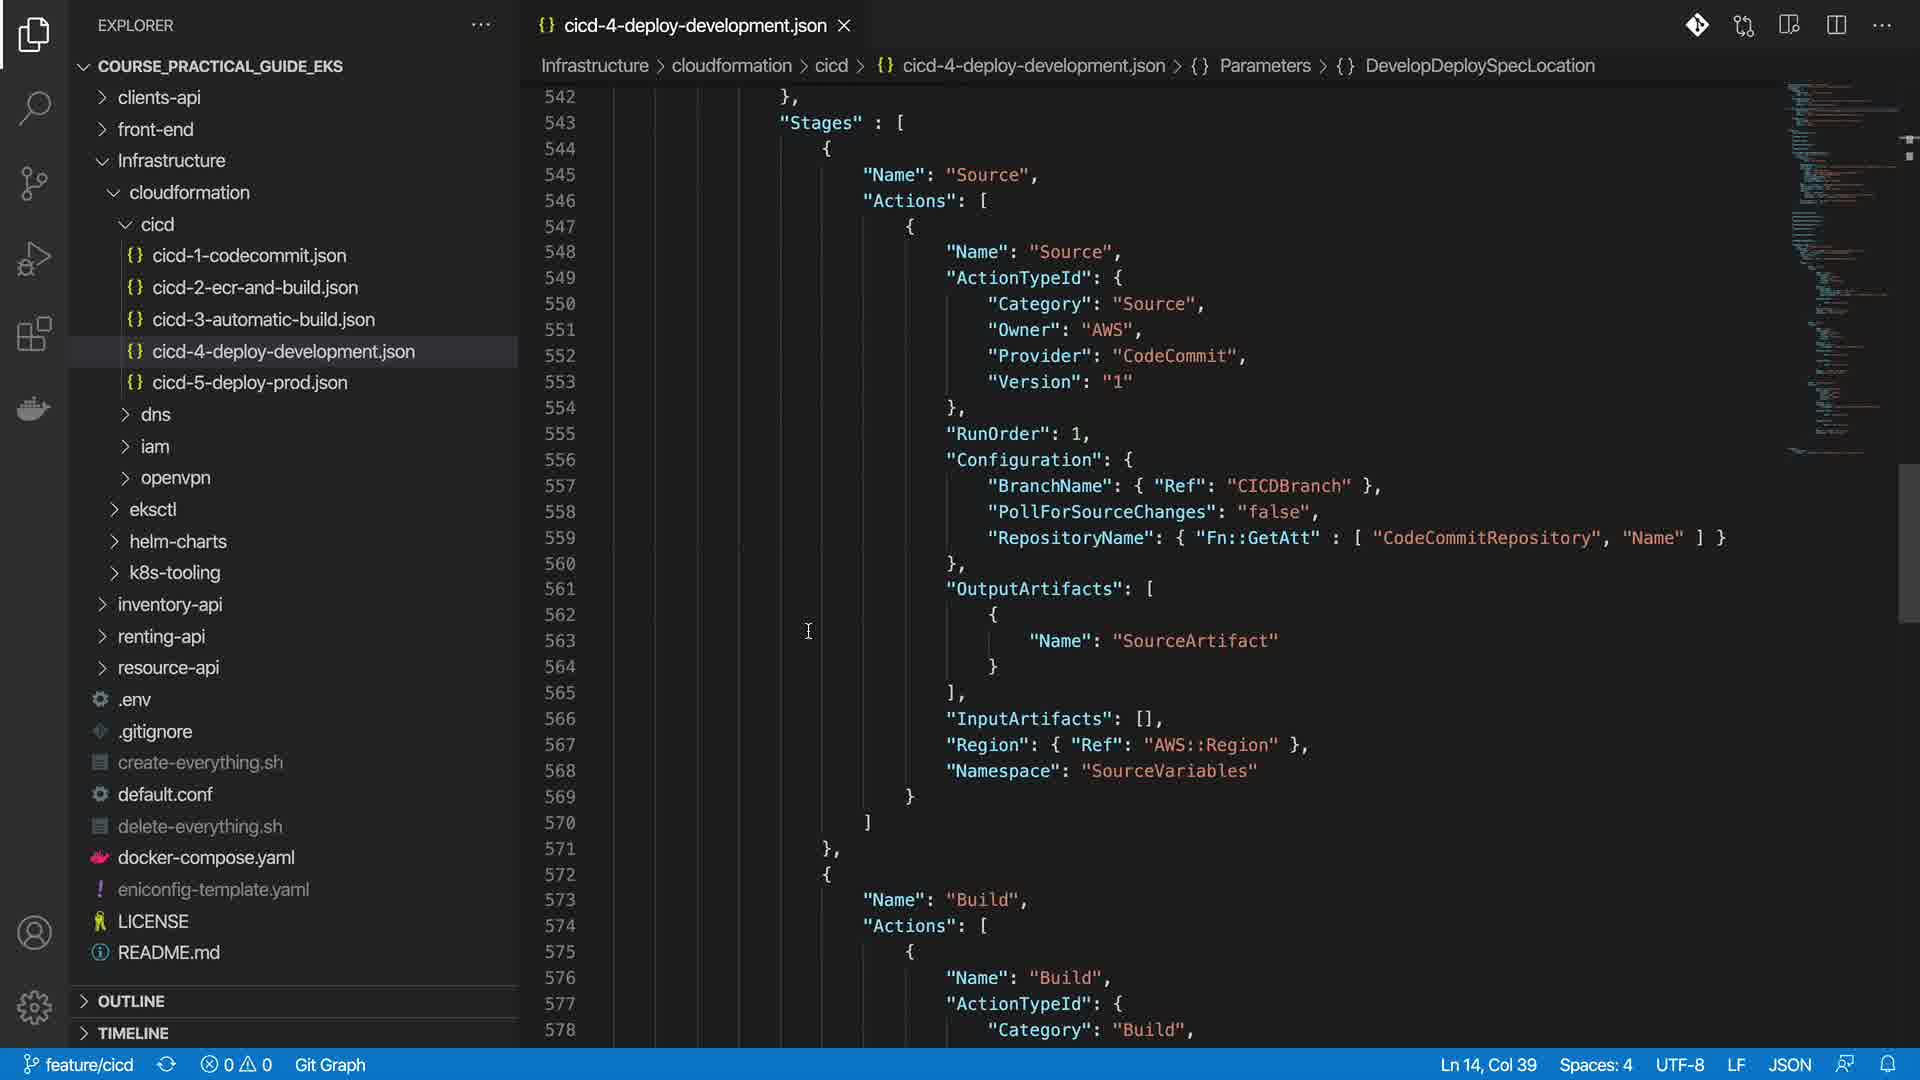
Task: Open Manage gear settings icon
Action: point(34,1007)
